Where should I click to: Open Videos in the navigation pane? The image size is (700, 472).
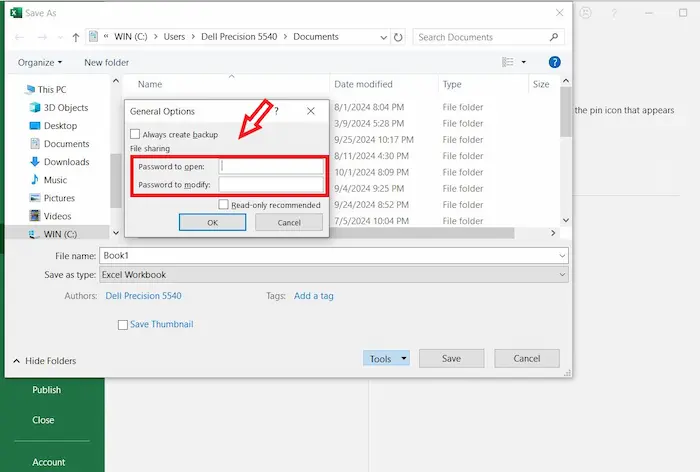click(x=50, y=216)
